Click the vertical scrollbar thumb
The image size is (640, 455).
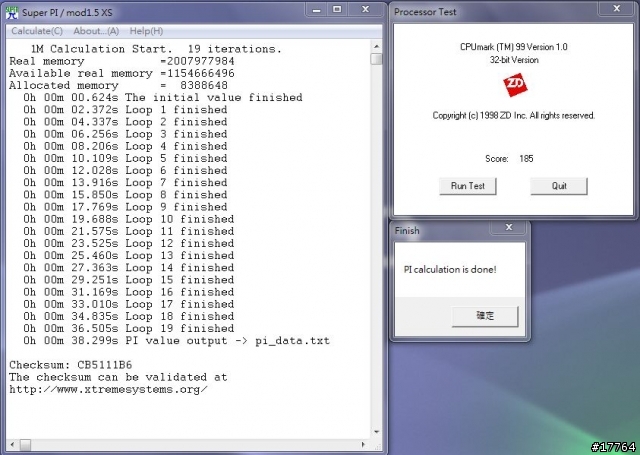[x=376, y=59]
